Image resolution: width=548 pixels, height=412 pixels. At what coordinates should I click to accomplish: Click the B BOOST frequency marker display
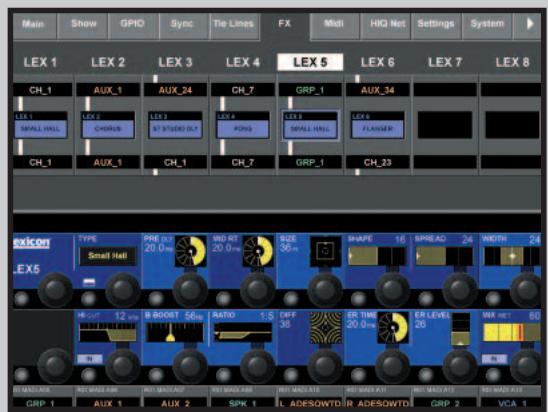(x=175, y=332)
